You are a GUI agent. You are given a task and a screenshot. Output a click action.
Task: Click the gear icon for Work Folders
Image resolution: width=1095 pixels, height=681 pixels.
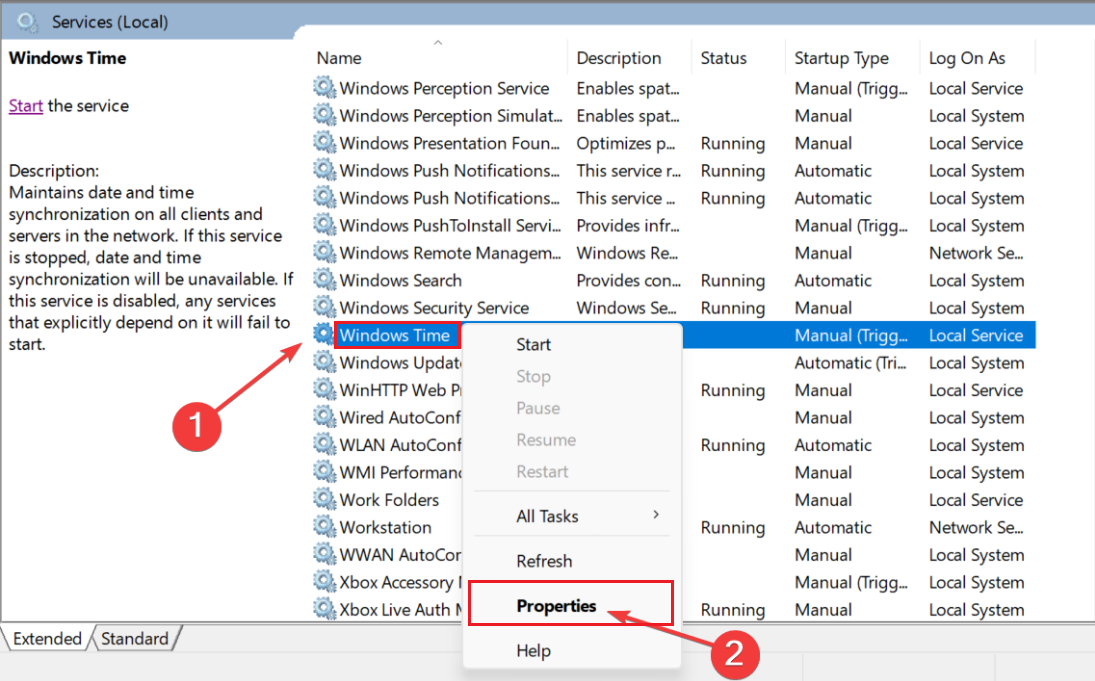click(324, 499)
